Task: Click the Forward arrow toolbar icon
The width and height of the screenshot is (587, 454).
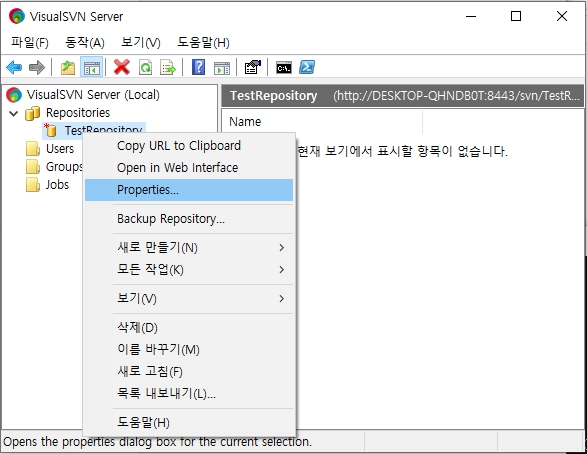Action: [37, 67]
